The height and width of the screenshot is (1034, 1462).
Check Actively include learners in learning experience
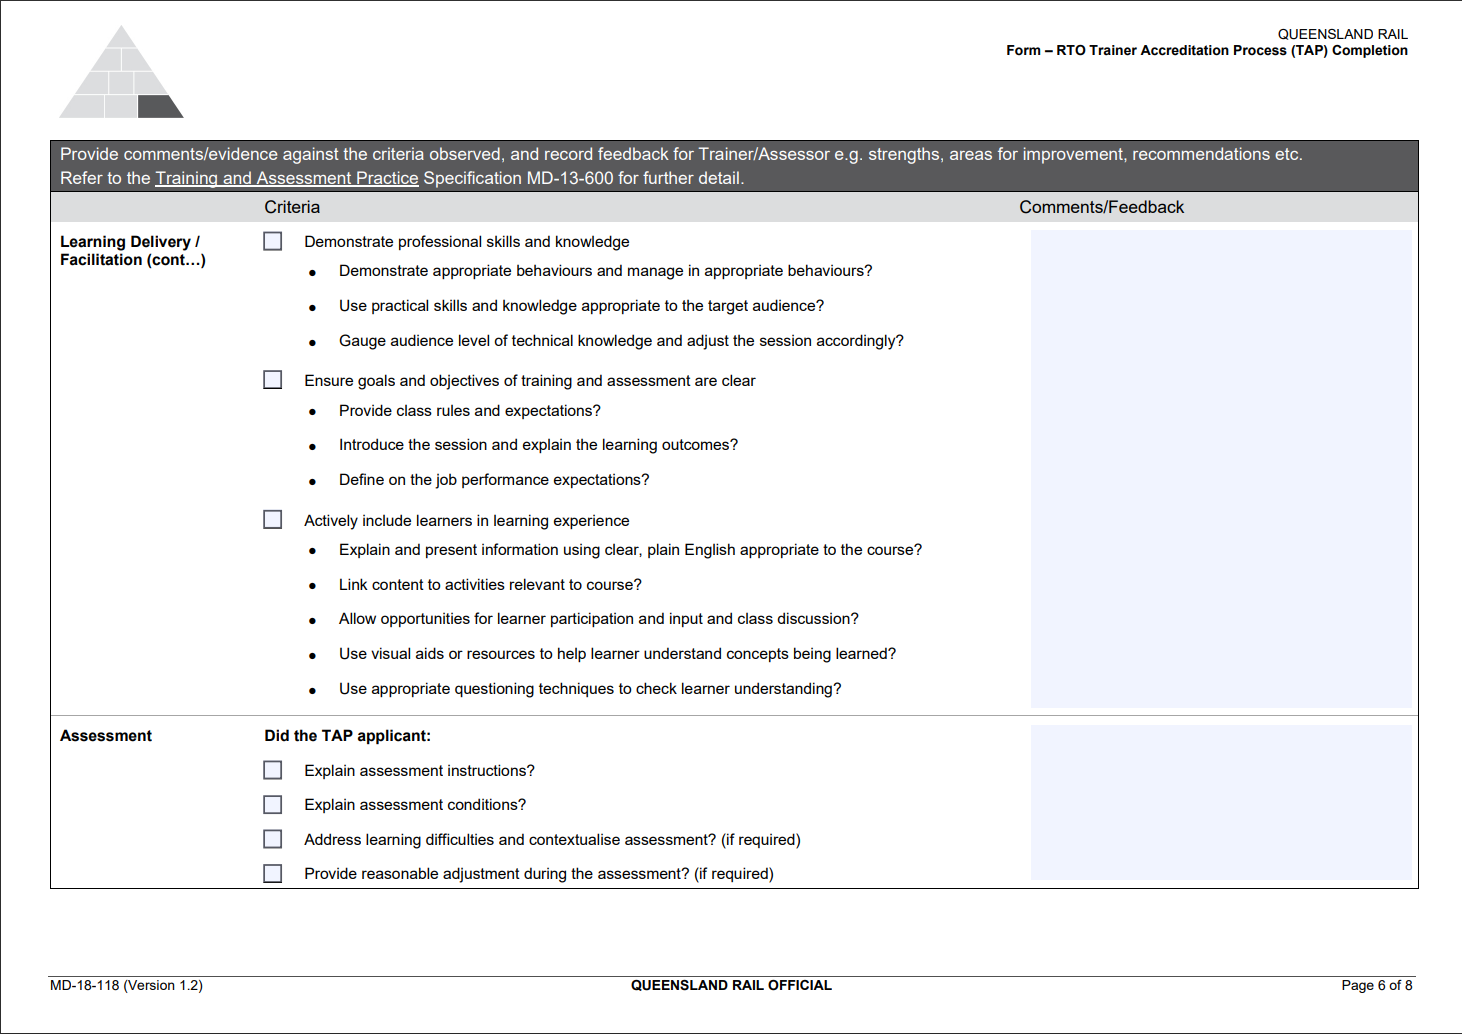tap(273, 520)
